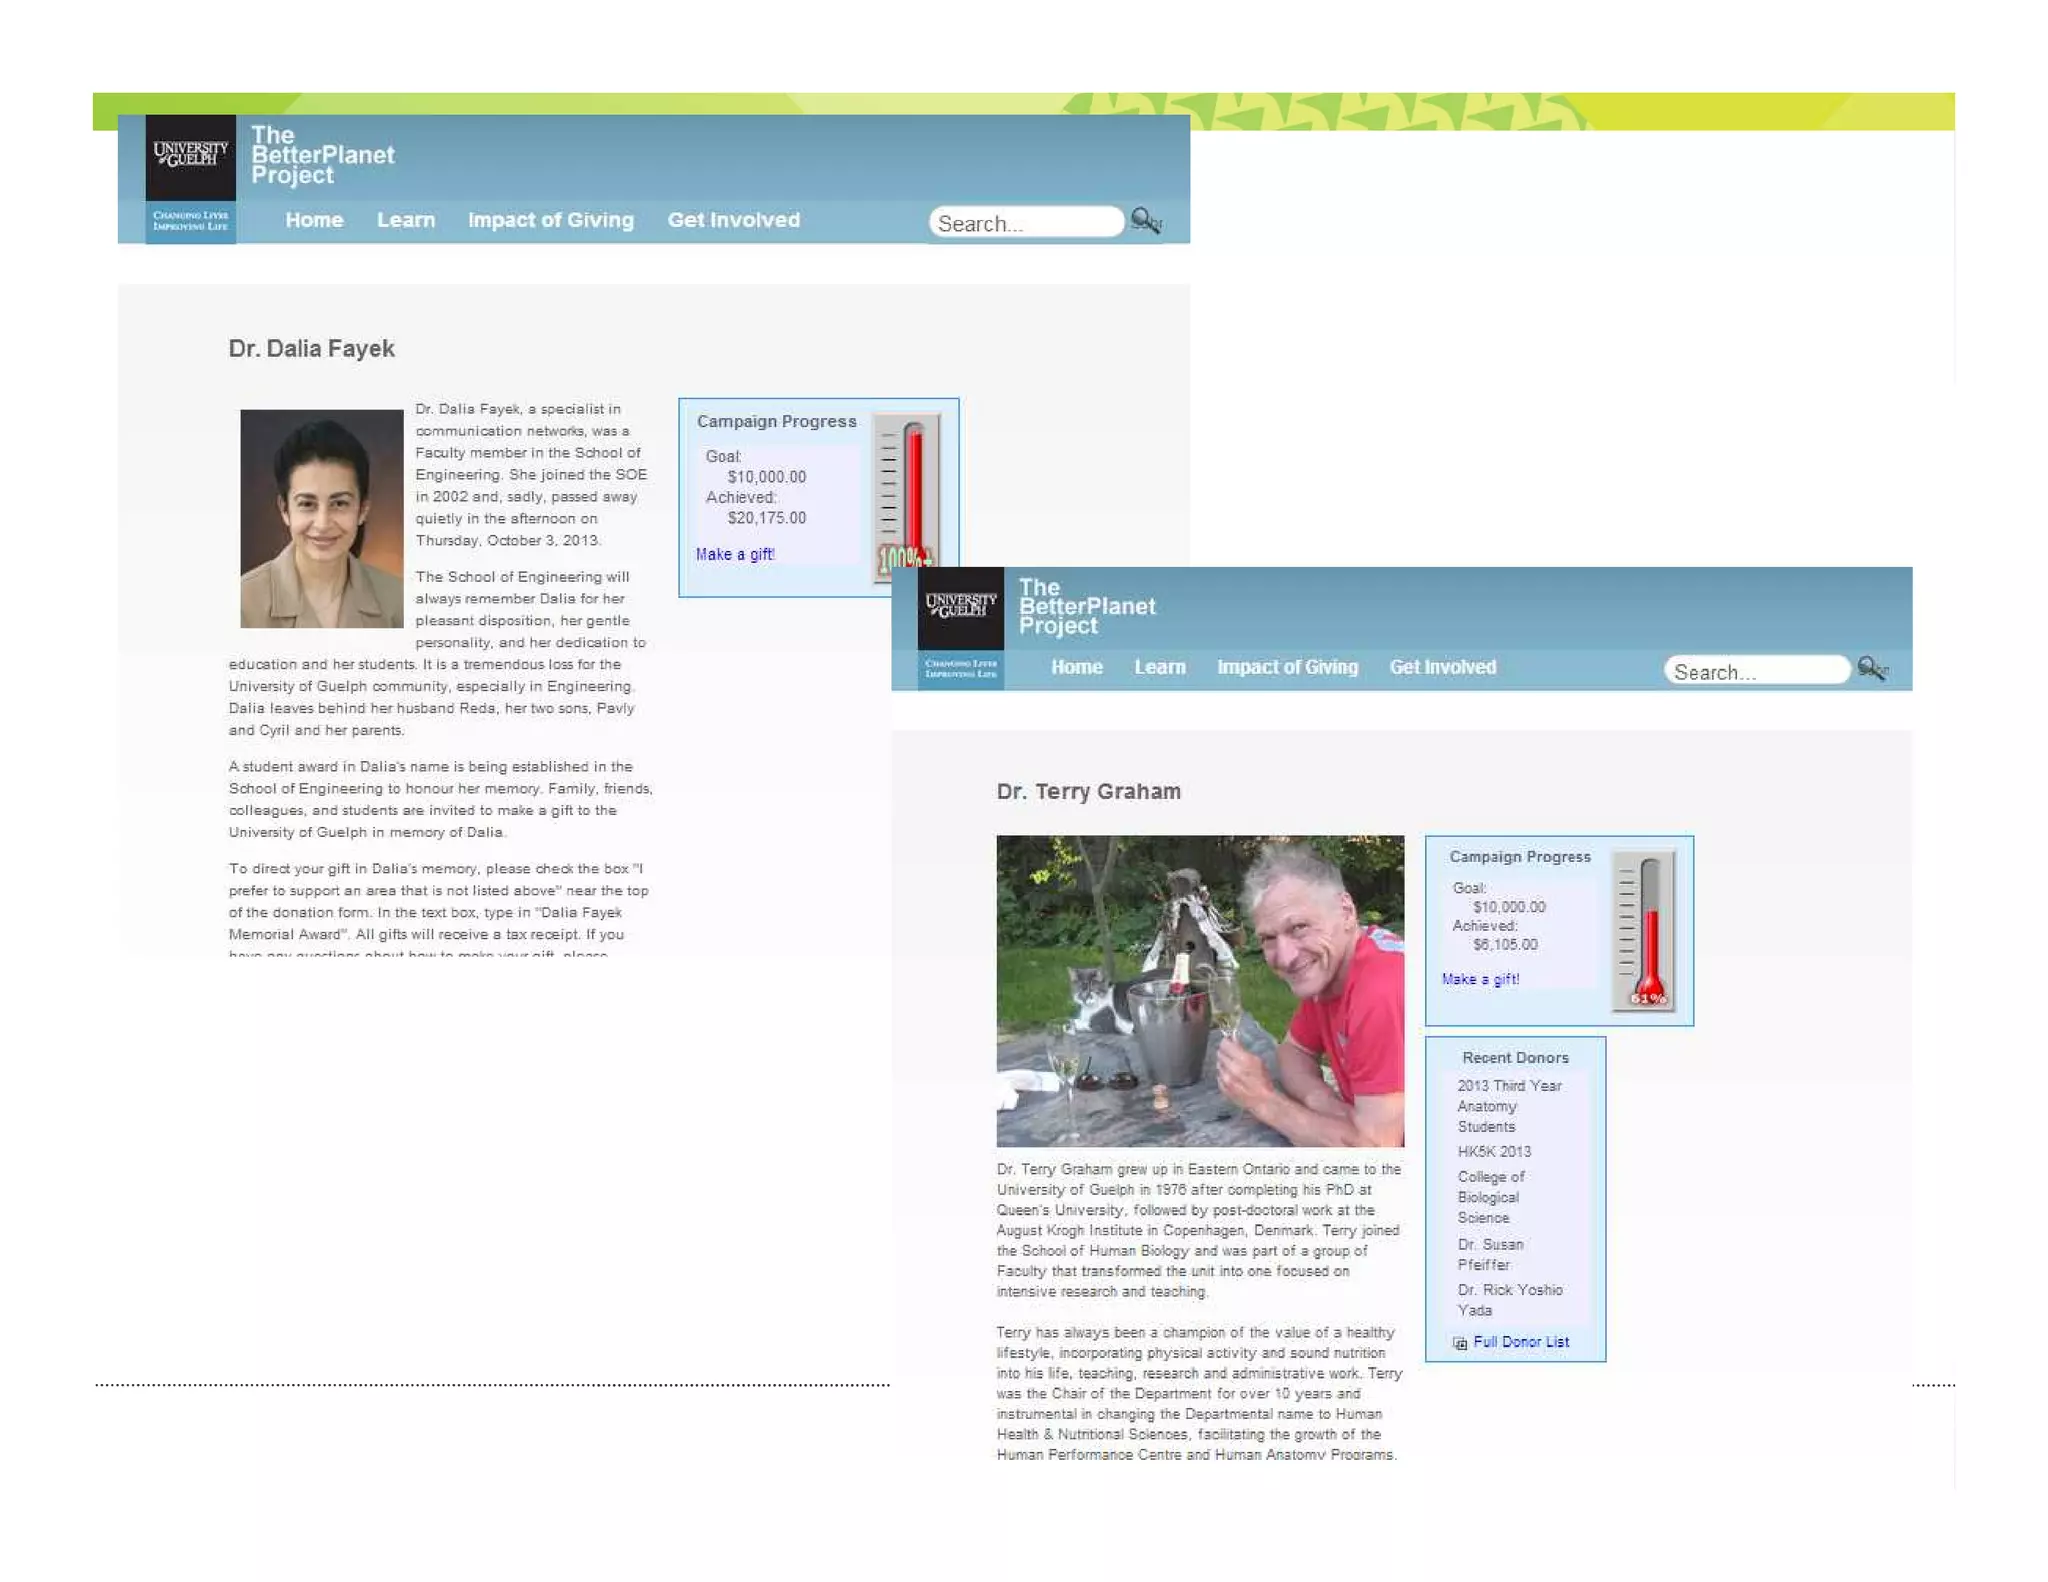Open Learn menu on Dalia Fayek page
Viewport: 2048px width, 1582px height.
tap(405, 220)
